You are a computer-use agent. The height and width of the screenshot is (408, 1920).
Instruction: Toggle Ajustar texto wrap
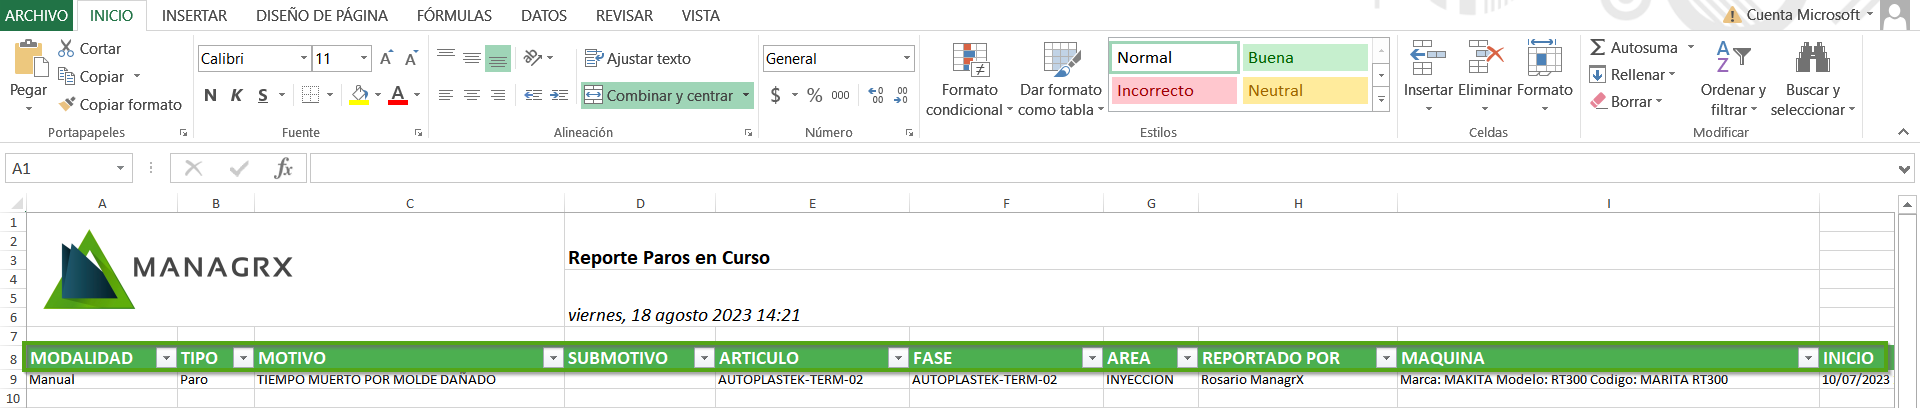(637, 59)
